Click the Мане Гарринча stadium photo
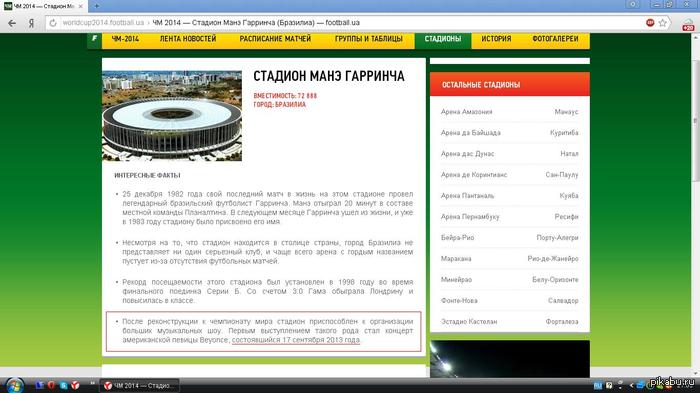 [x=172, y=116]
